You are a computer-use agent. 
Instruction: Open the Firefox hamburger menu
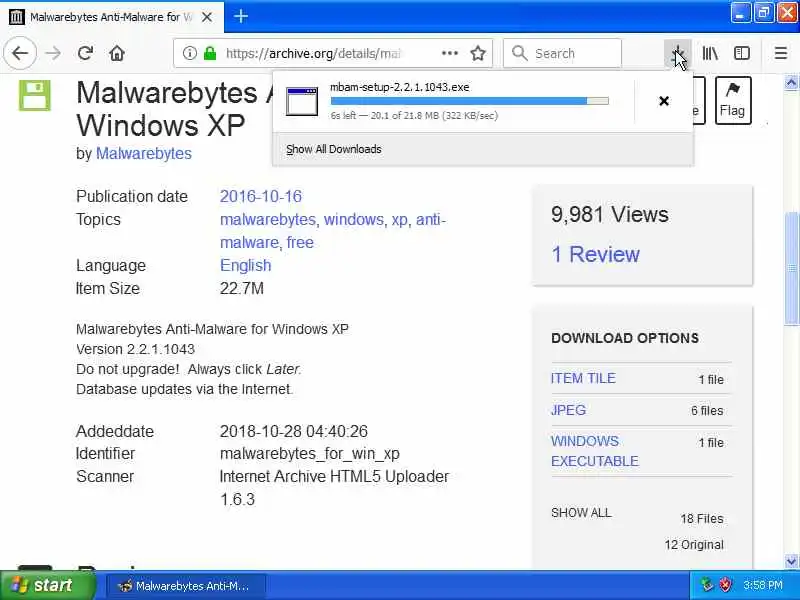(781, 53)
